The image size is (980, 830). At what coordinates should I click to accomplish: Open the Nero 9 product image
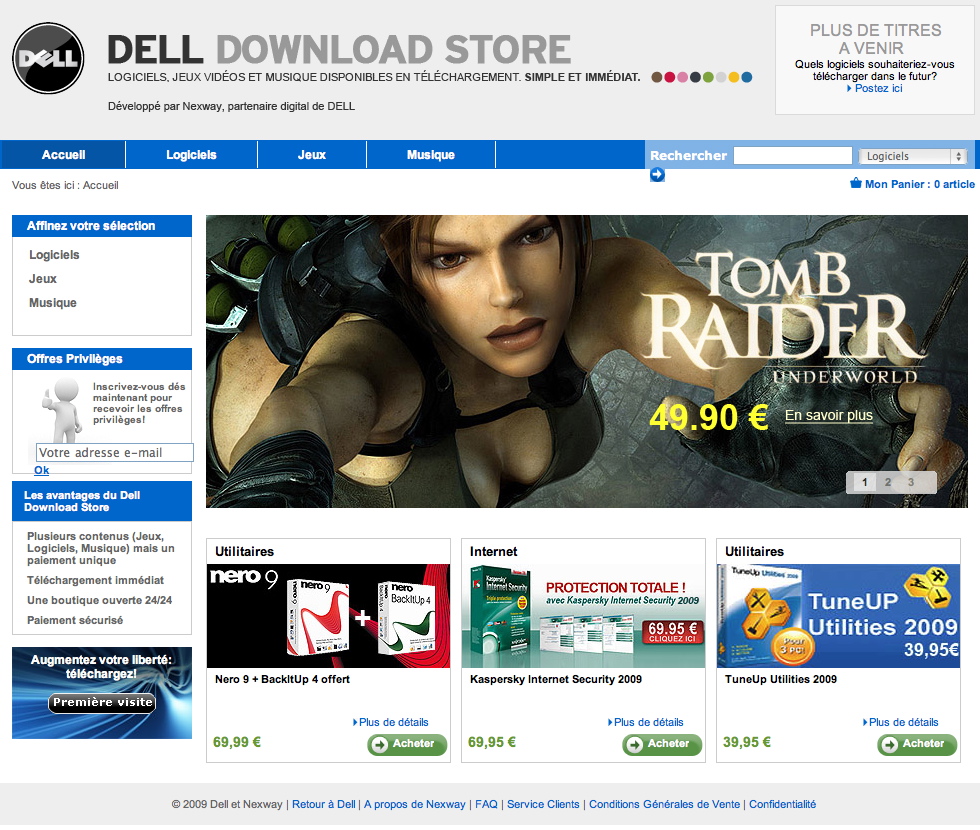coord(328,616)
